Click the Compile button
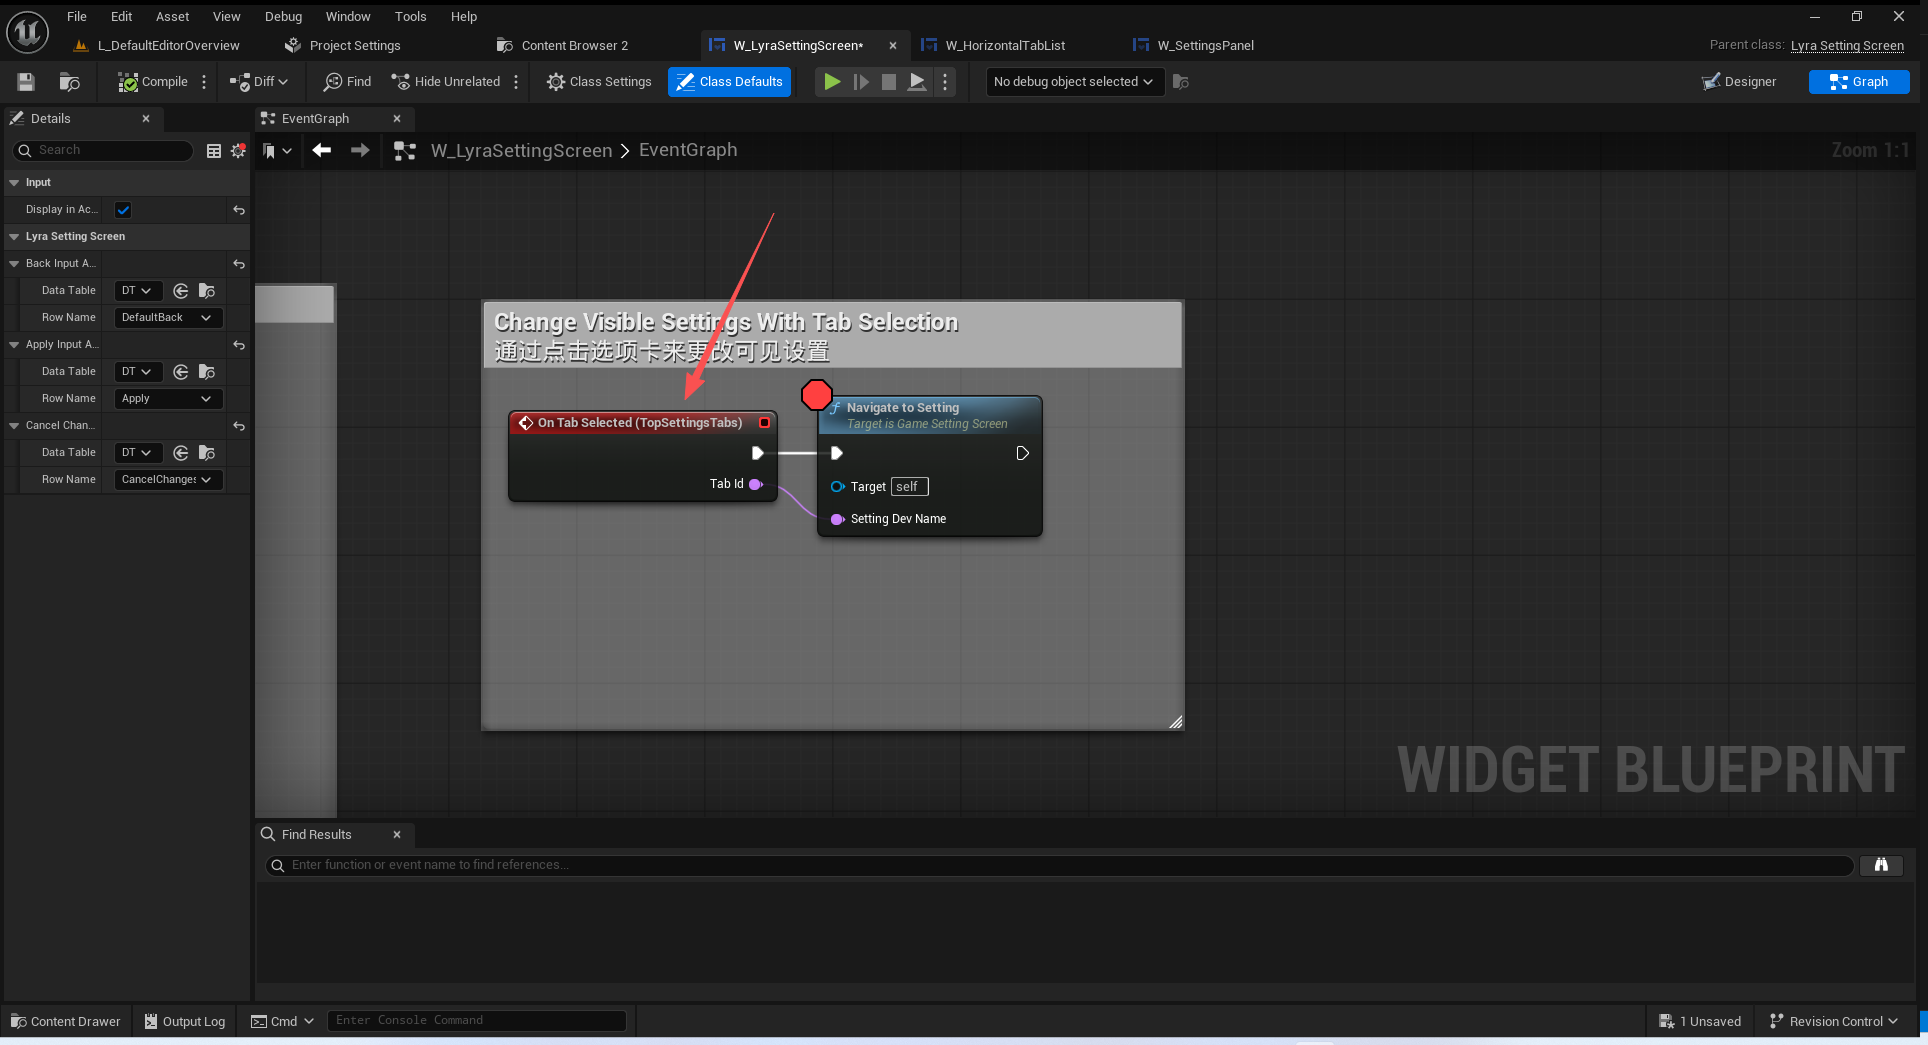Image resolution: width=1928 pixels, height=1045 pixels. pos(153,82)
